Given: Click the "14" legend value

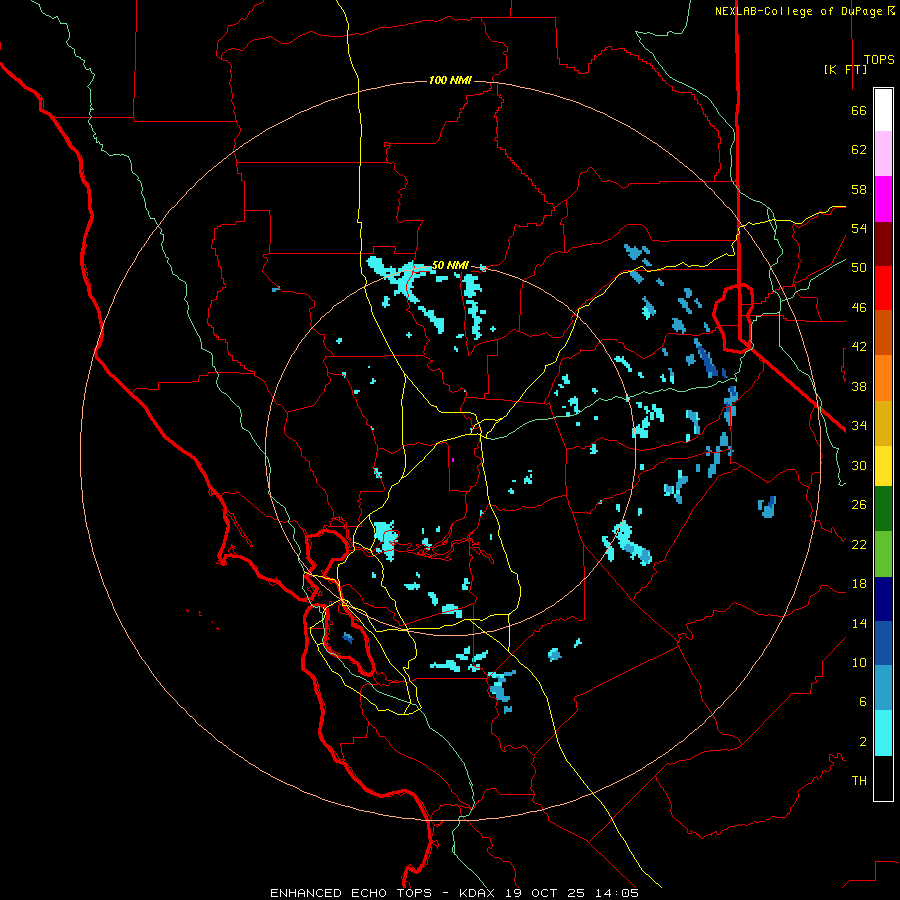Looking at the screenshot, I should 859,623.
